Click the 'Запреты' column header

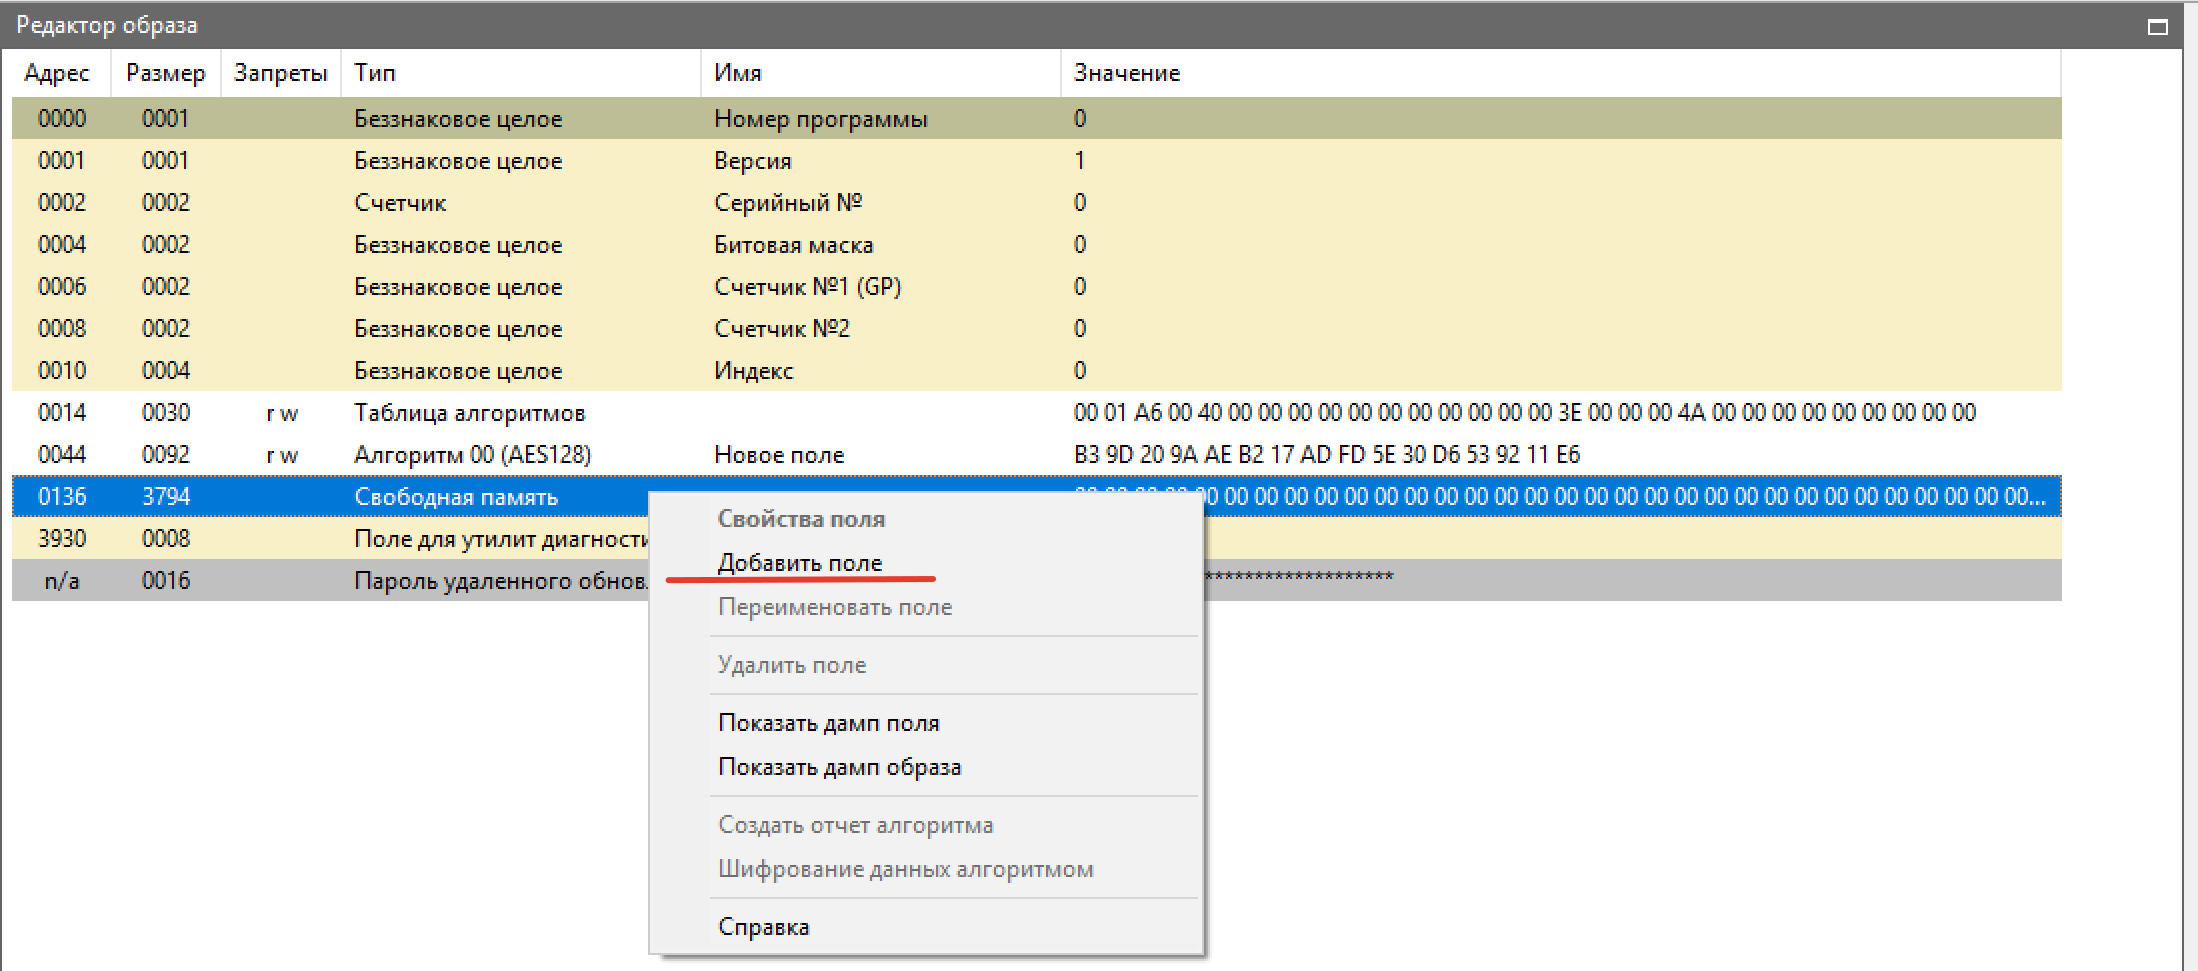(280, 73)
